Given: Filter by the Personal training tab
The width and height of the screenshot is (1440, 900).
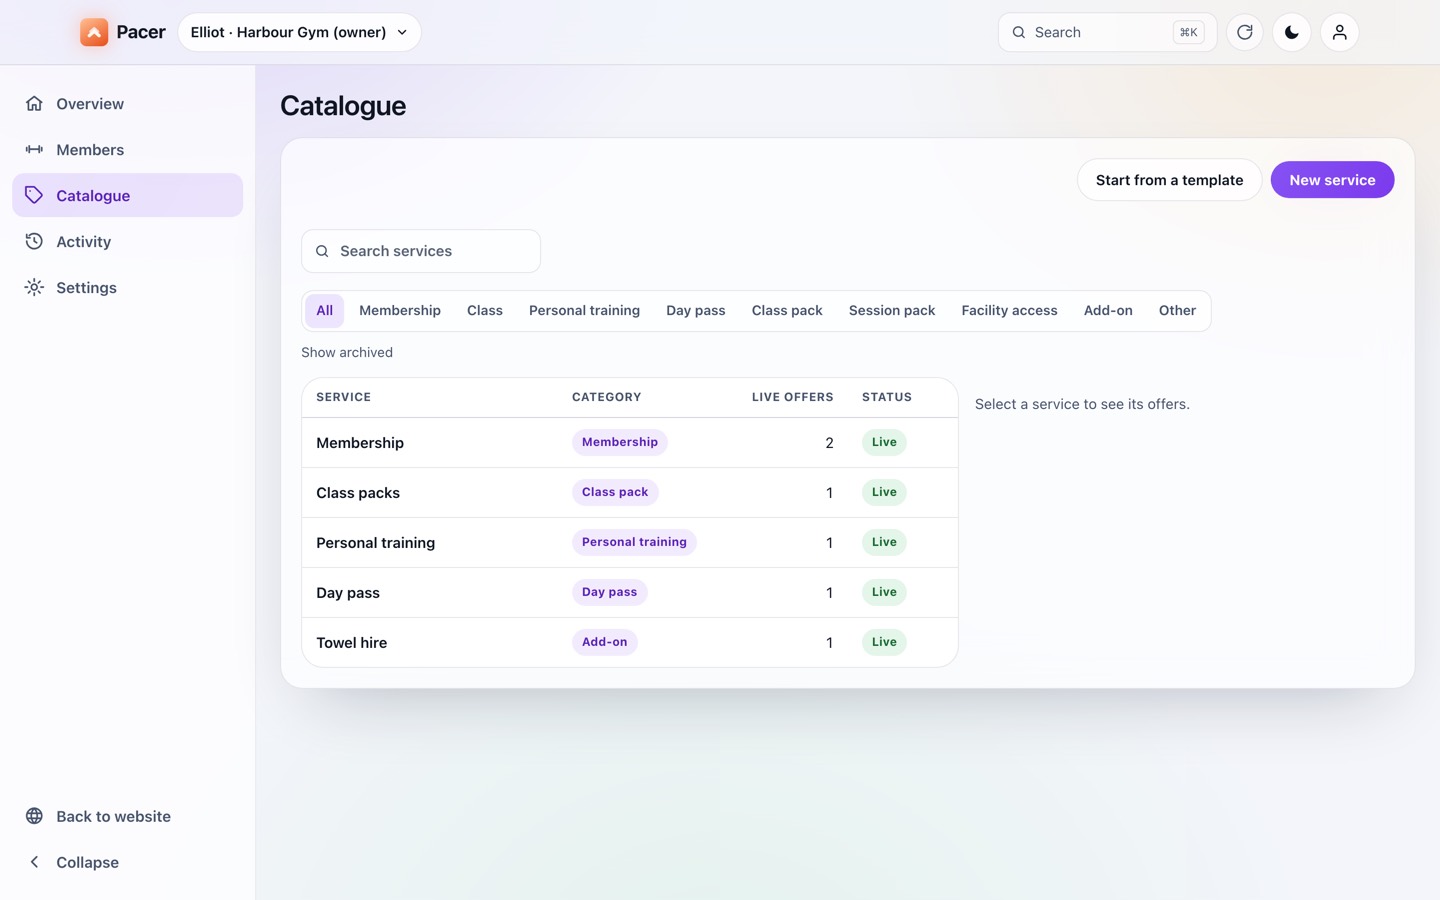Looking at the screenshot, I should click(x=584, y=311).
